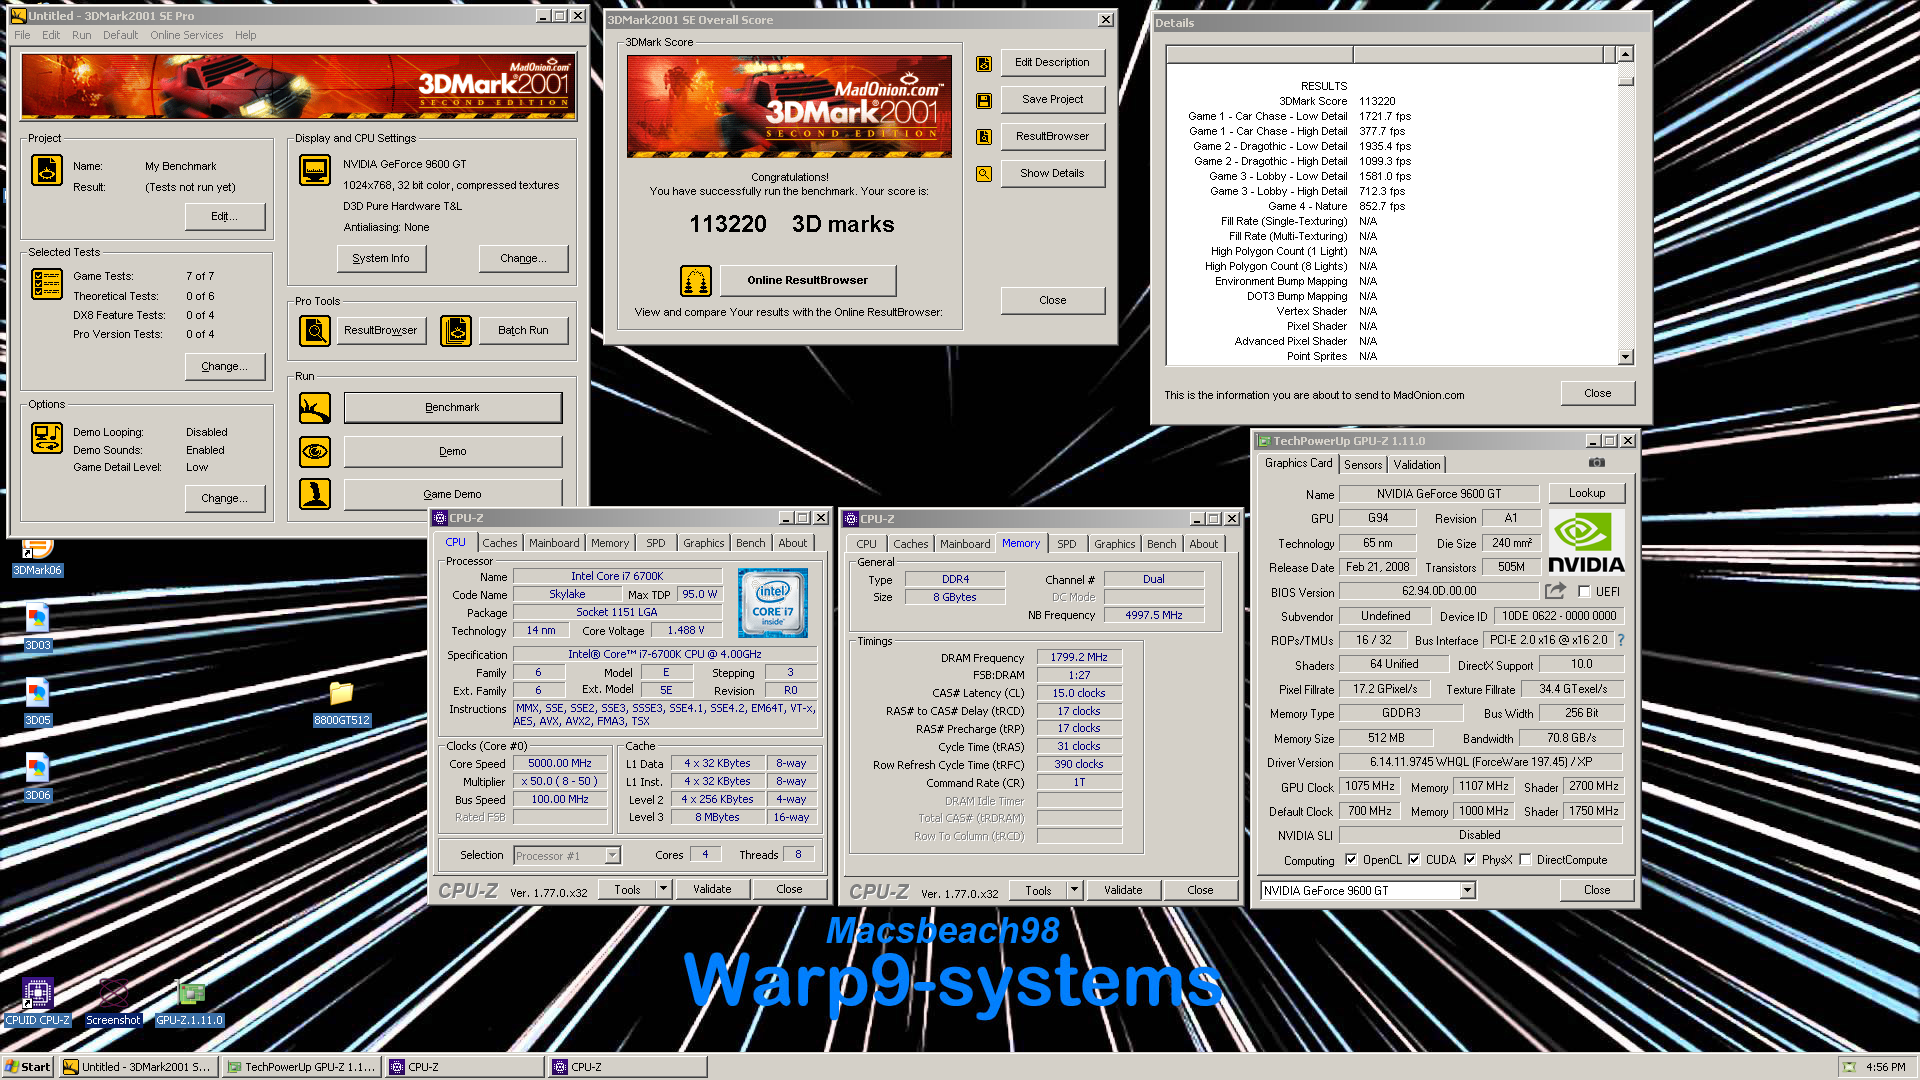1920x1080 pixels.
Task: Open the Screenshot desktop shortcut
Action: coord(113,1003)
